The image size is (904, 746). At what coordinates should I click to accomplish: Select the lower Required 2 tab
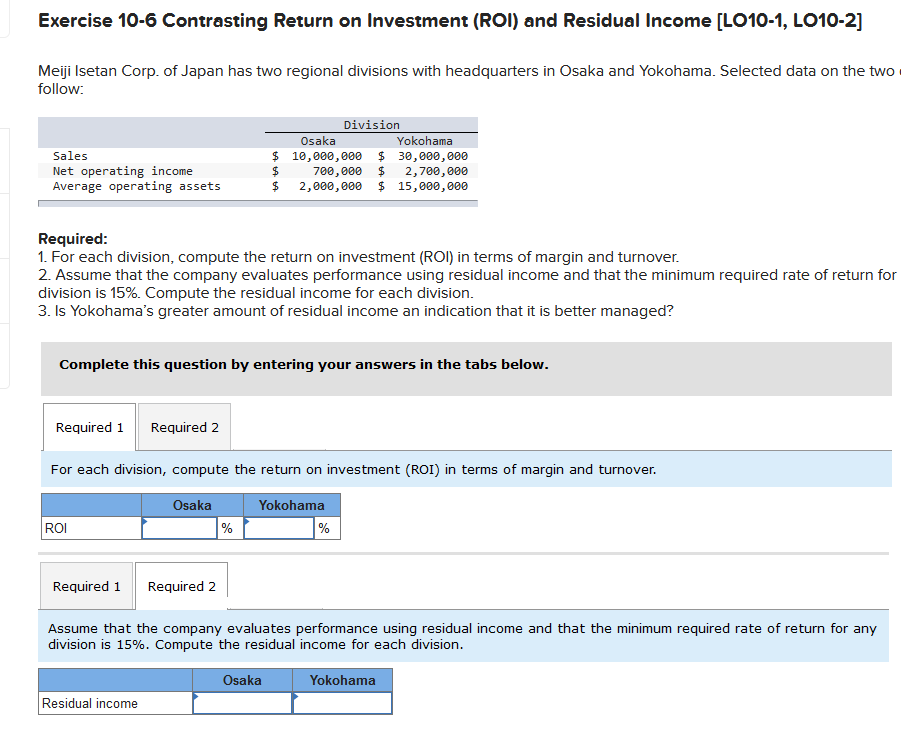click(x=182, y=586)
